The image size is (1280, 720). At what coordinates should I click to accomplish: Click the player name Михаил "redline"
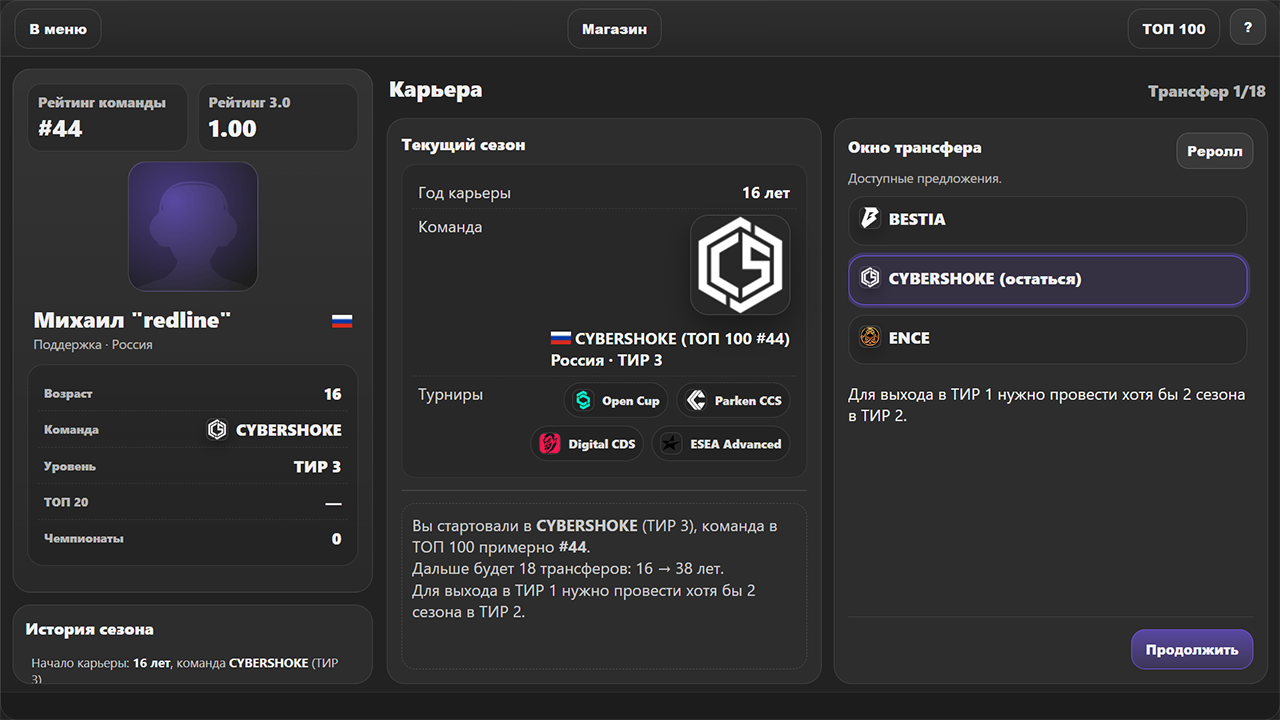132,320
